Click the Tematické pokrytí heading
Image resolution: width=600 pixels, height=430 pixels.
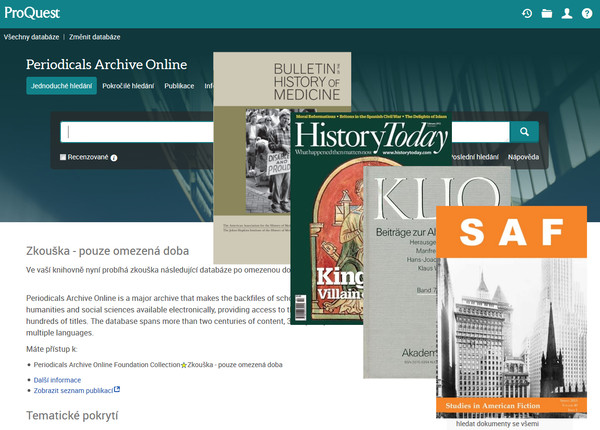[x=72, y=415]
